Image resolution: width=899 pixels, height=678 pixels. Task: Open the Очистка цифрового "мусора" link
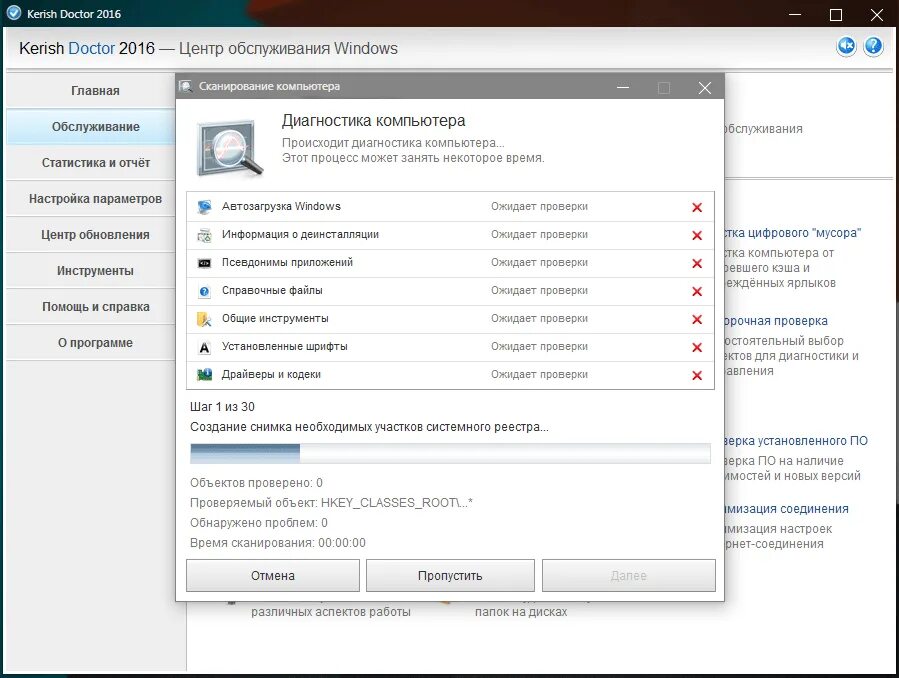792,233
